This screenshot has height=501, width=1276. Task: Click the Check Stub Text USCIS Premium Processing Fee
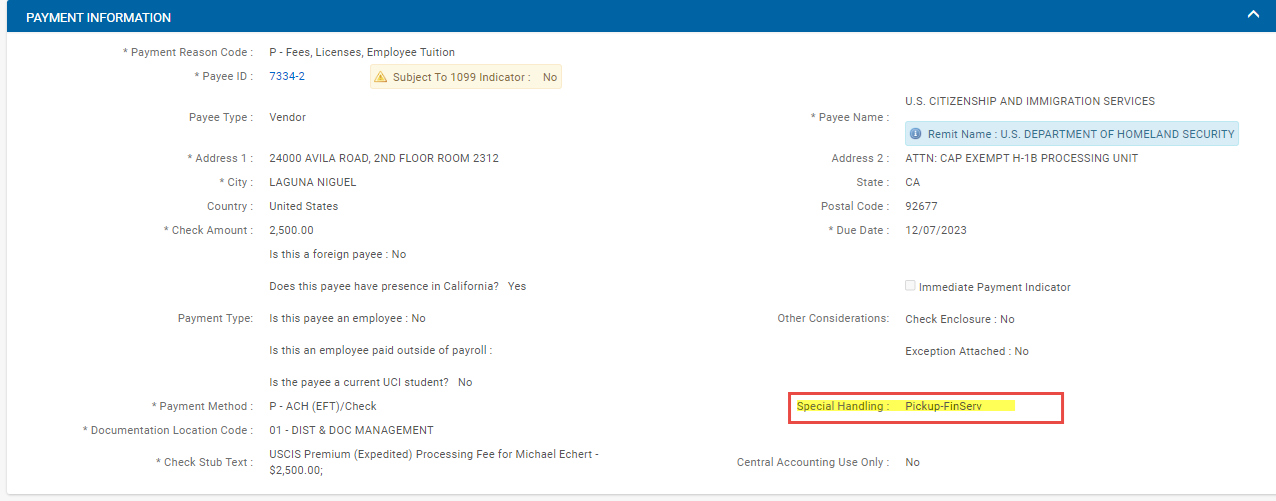click(x=435, y=462)
